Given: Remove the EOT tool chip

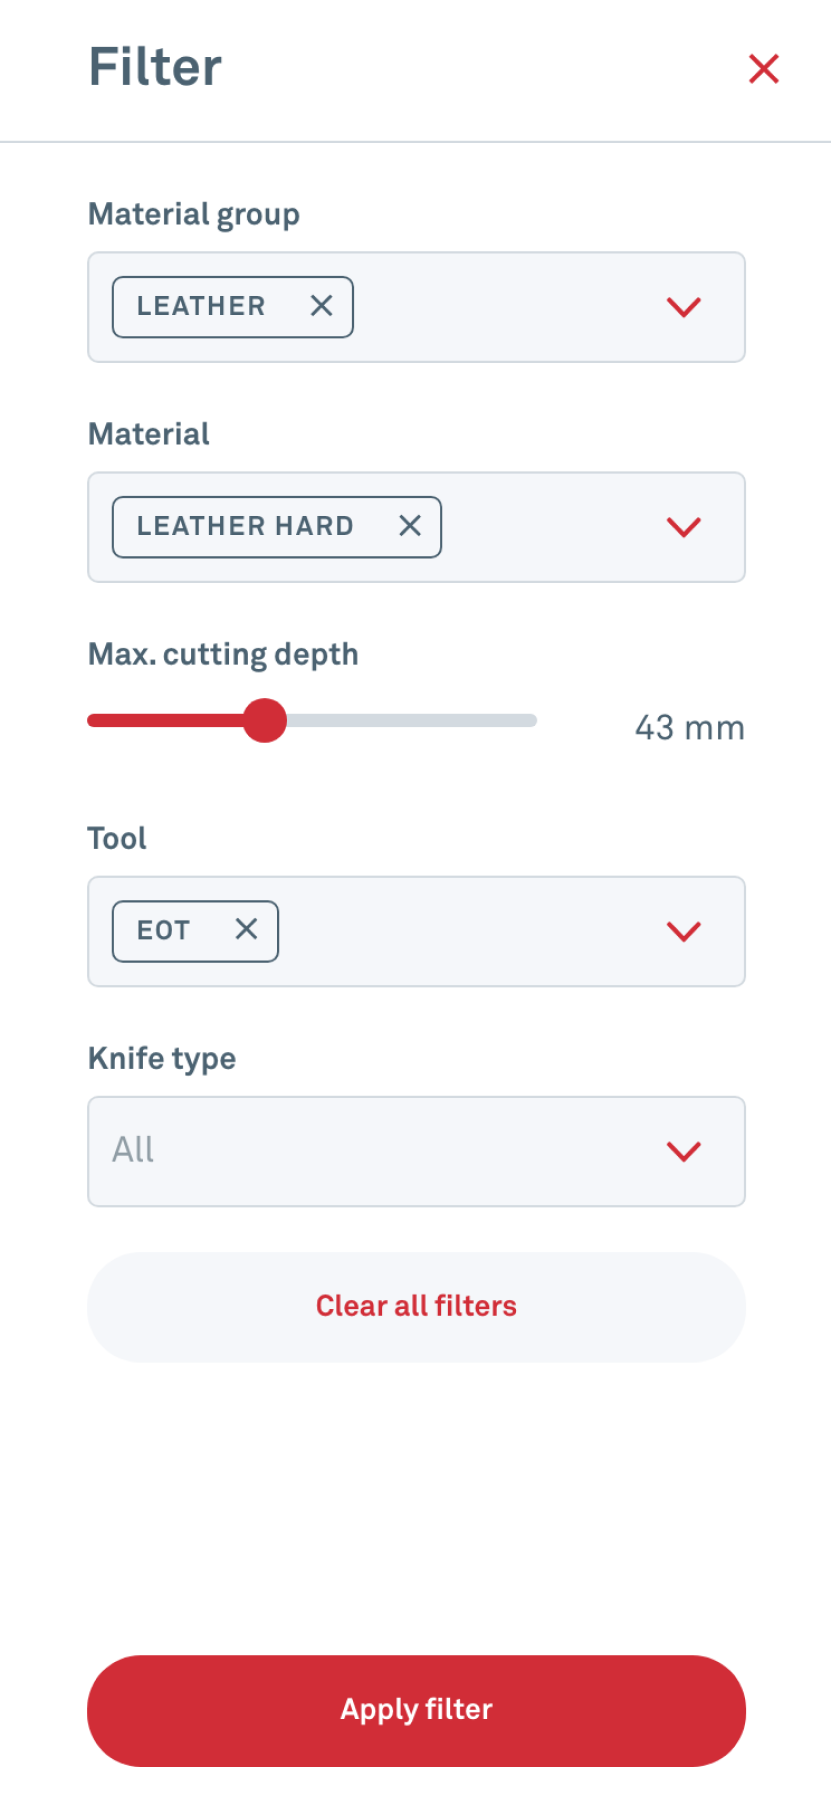Looking at the screenshot, I should coord(246,929).
